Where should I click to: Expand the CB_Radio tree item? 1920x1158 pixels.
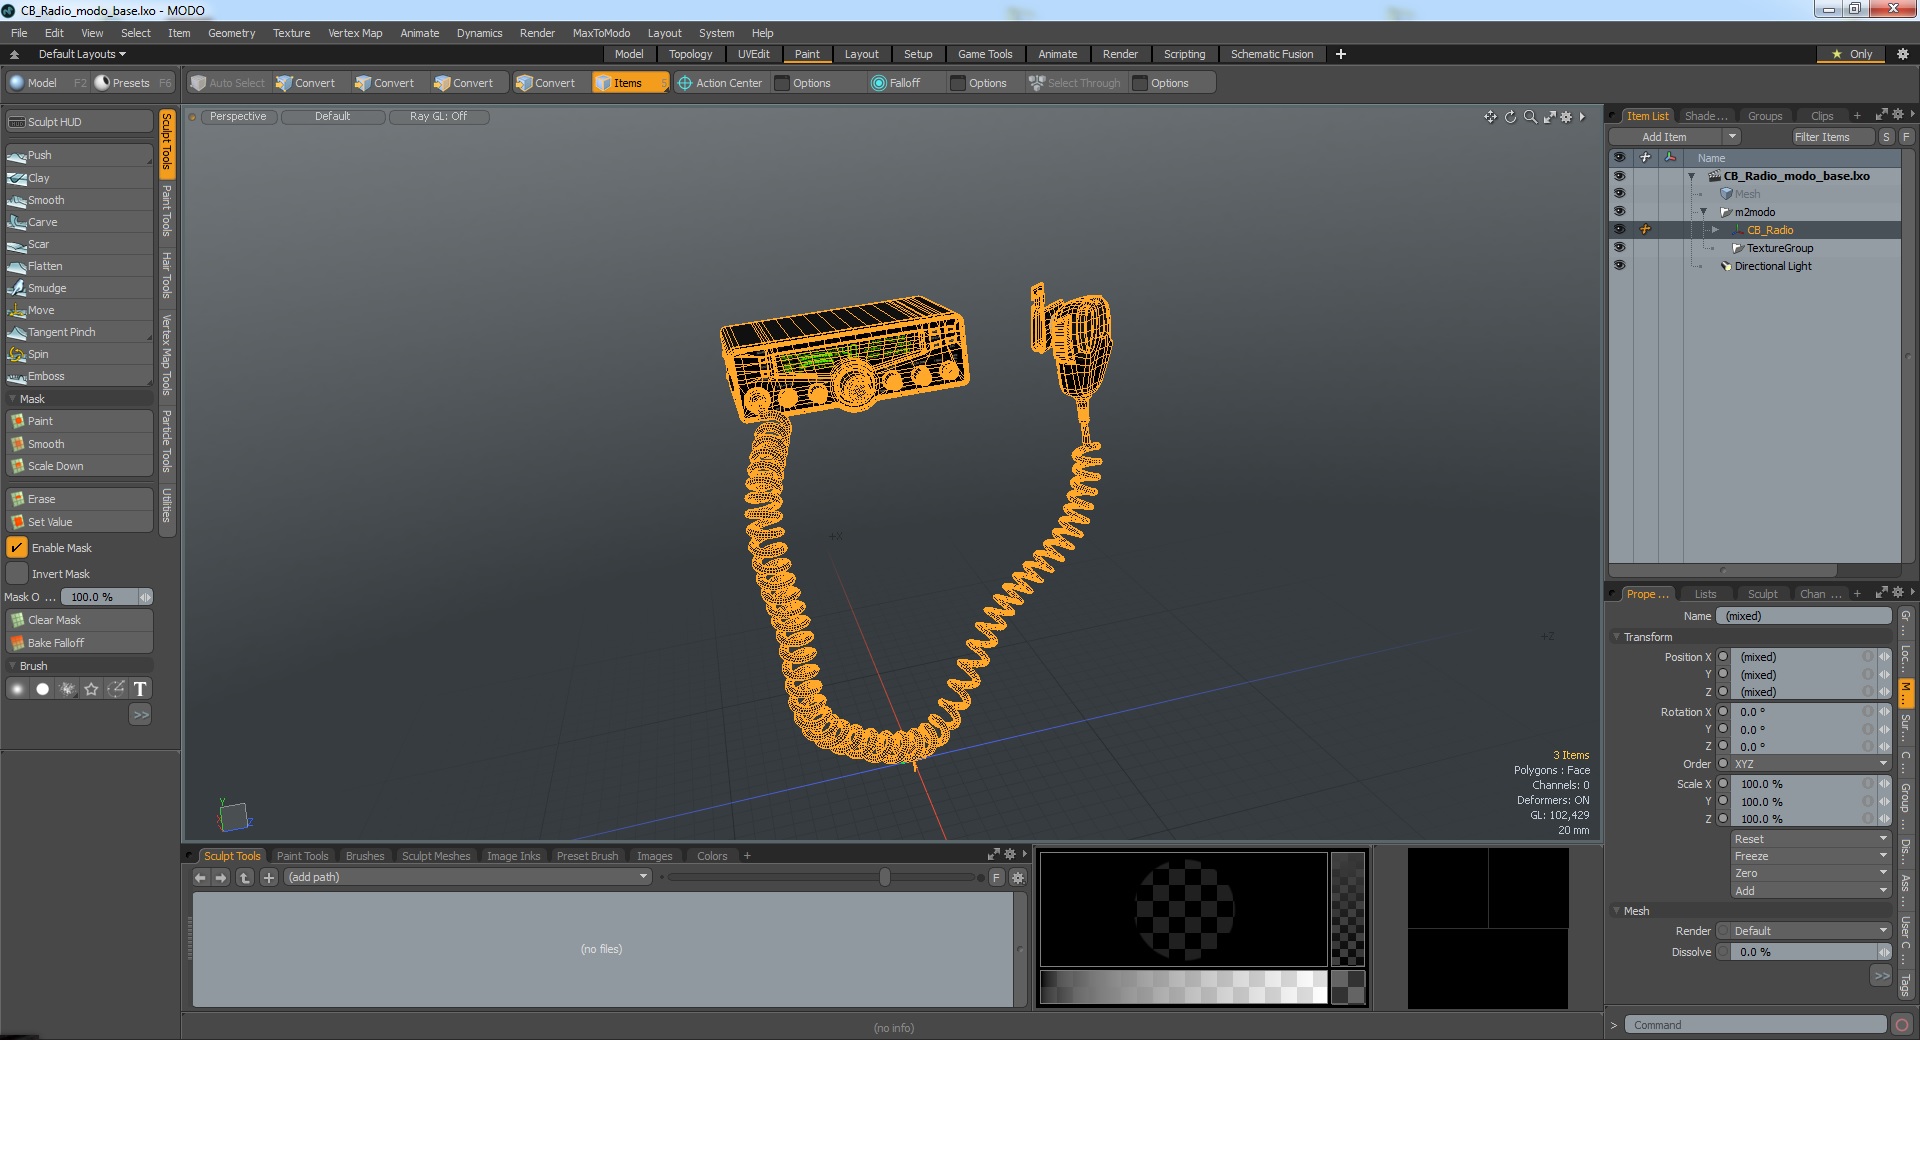pos(1716,230)
